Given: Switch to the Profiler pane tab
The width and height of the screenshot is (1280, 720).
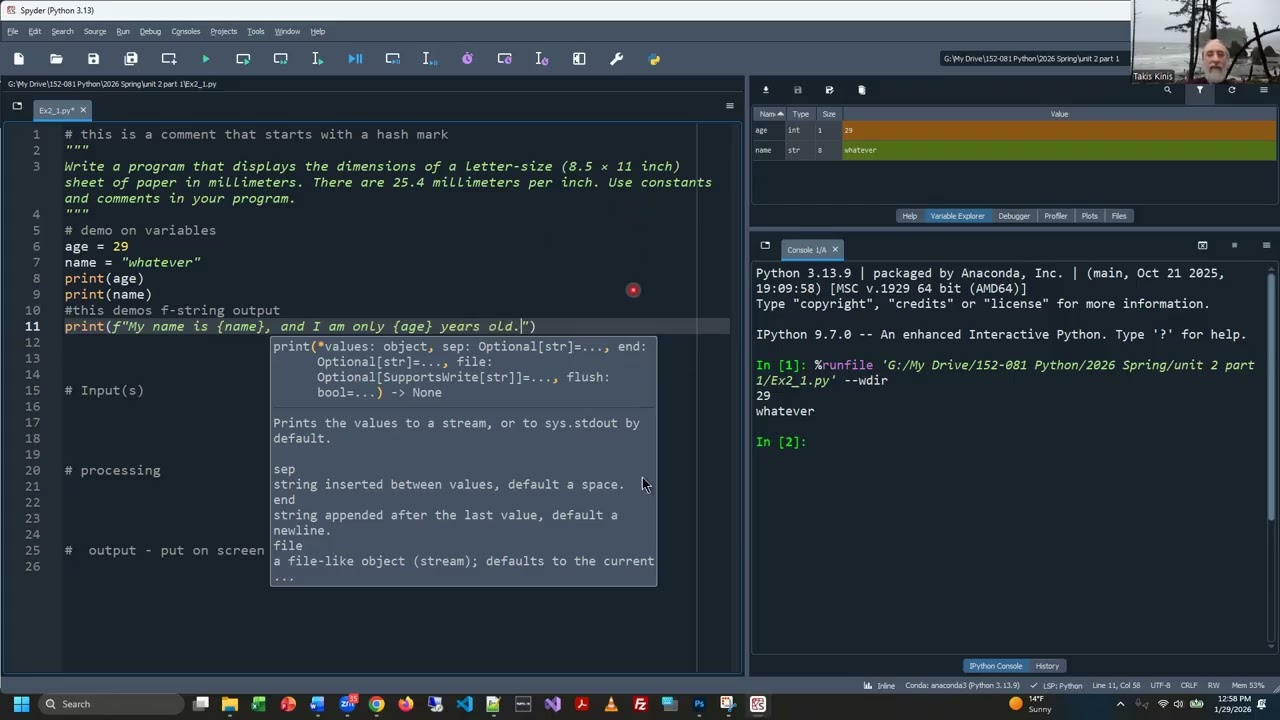Looking at the screenshot, I should point(1055,216).
